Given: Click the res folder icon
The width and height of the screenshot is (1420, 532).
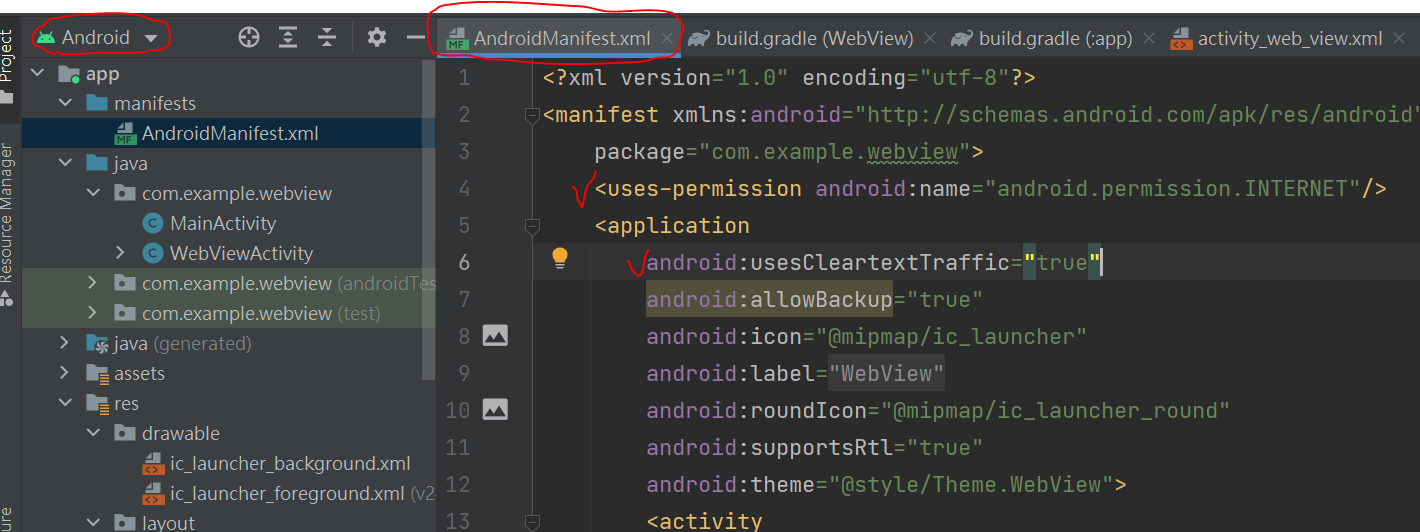Looking at the screenshot, I should 97,404.
